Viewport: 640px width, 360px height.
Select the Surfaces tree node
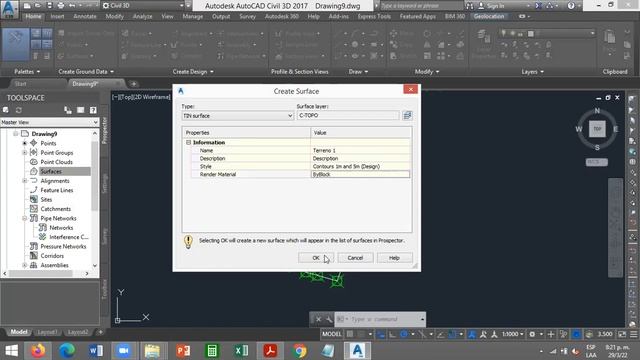pos(51,171)
